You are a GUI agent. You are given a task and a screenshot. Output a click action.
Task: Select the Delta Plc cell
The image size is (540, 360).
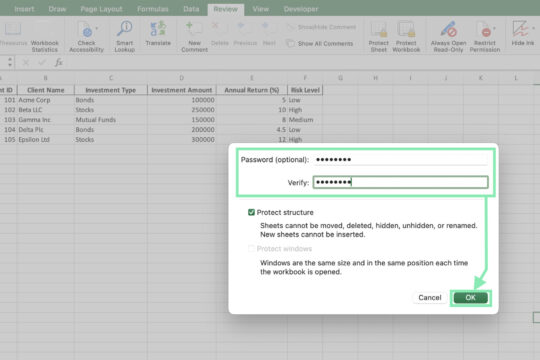pos(45,130)
